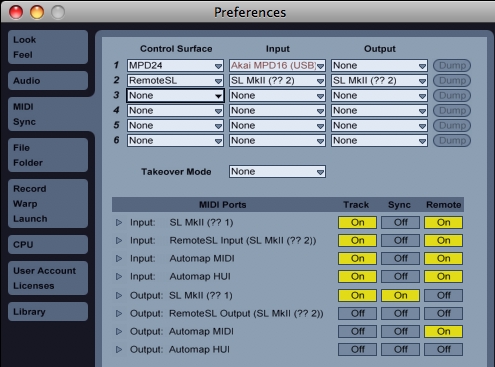Click Dump button for control surface 6

[452, 140]
